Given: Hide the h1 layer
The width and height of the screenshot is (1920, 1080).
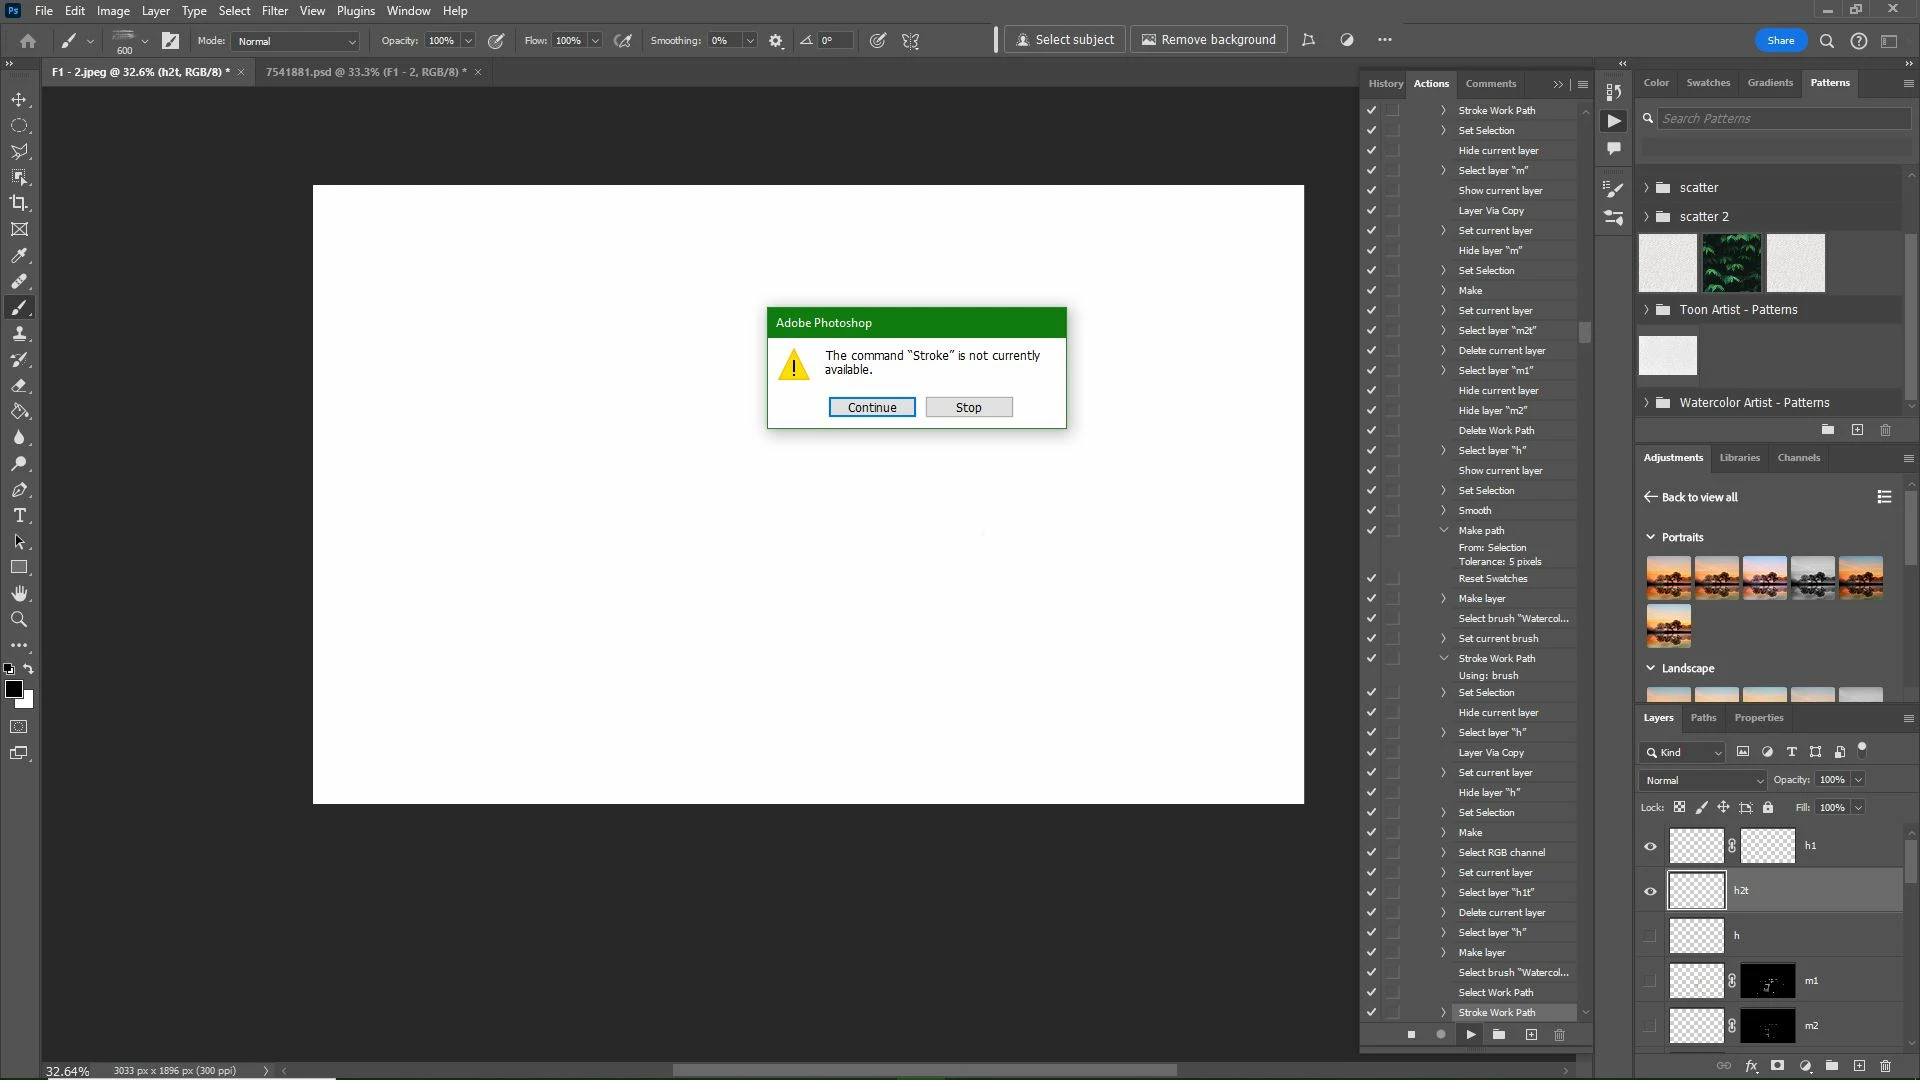Looking at the screenshot, I should 1650,847.
